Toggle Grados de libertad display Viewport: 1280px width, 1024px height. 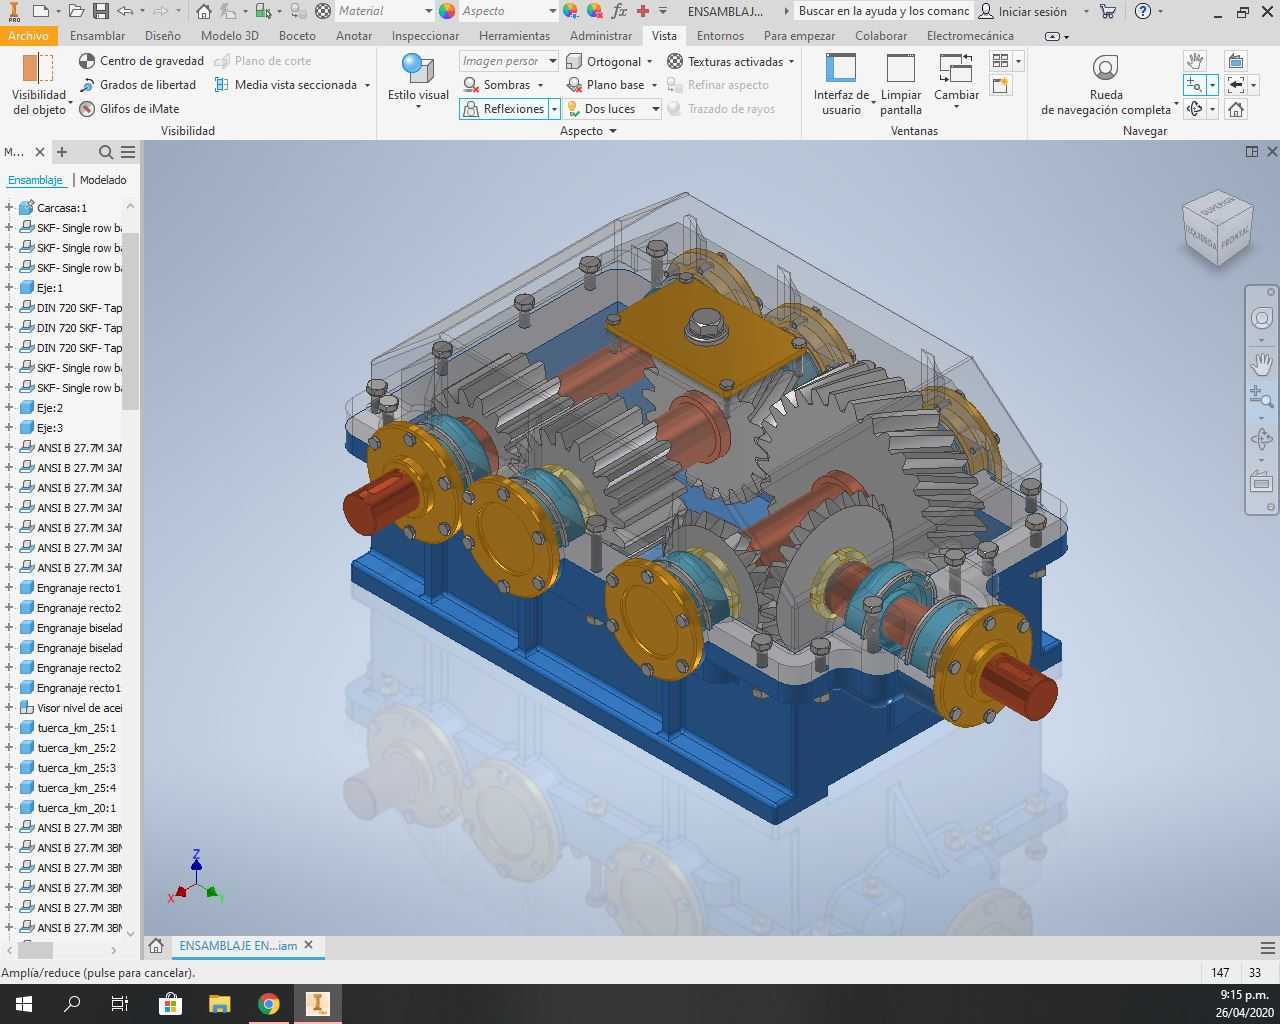[x=138, y=85]
